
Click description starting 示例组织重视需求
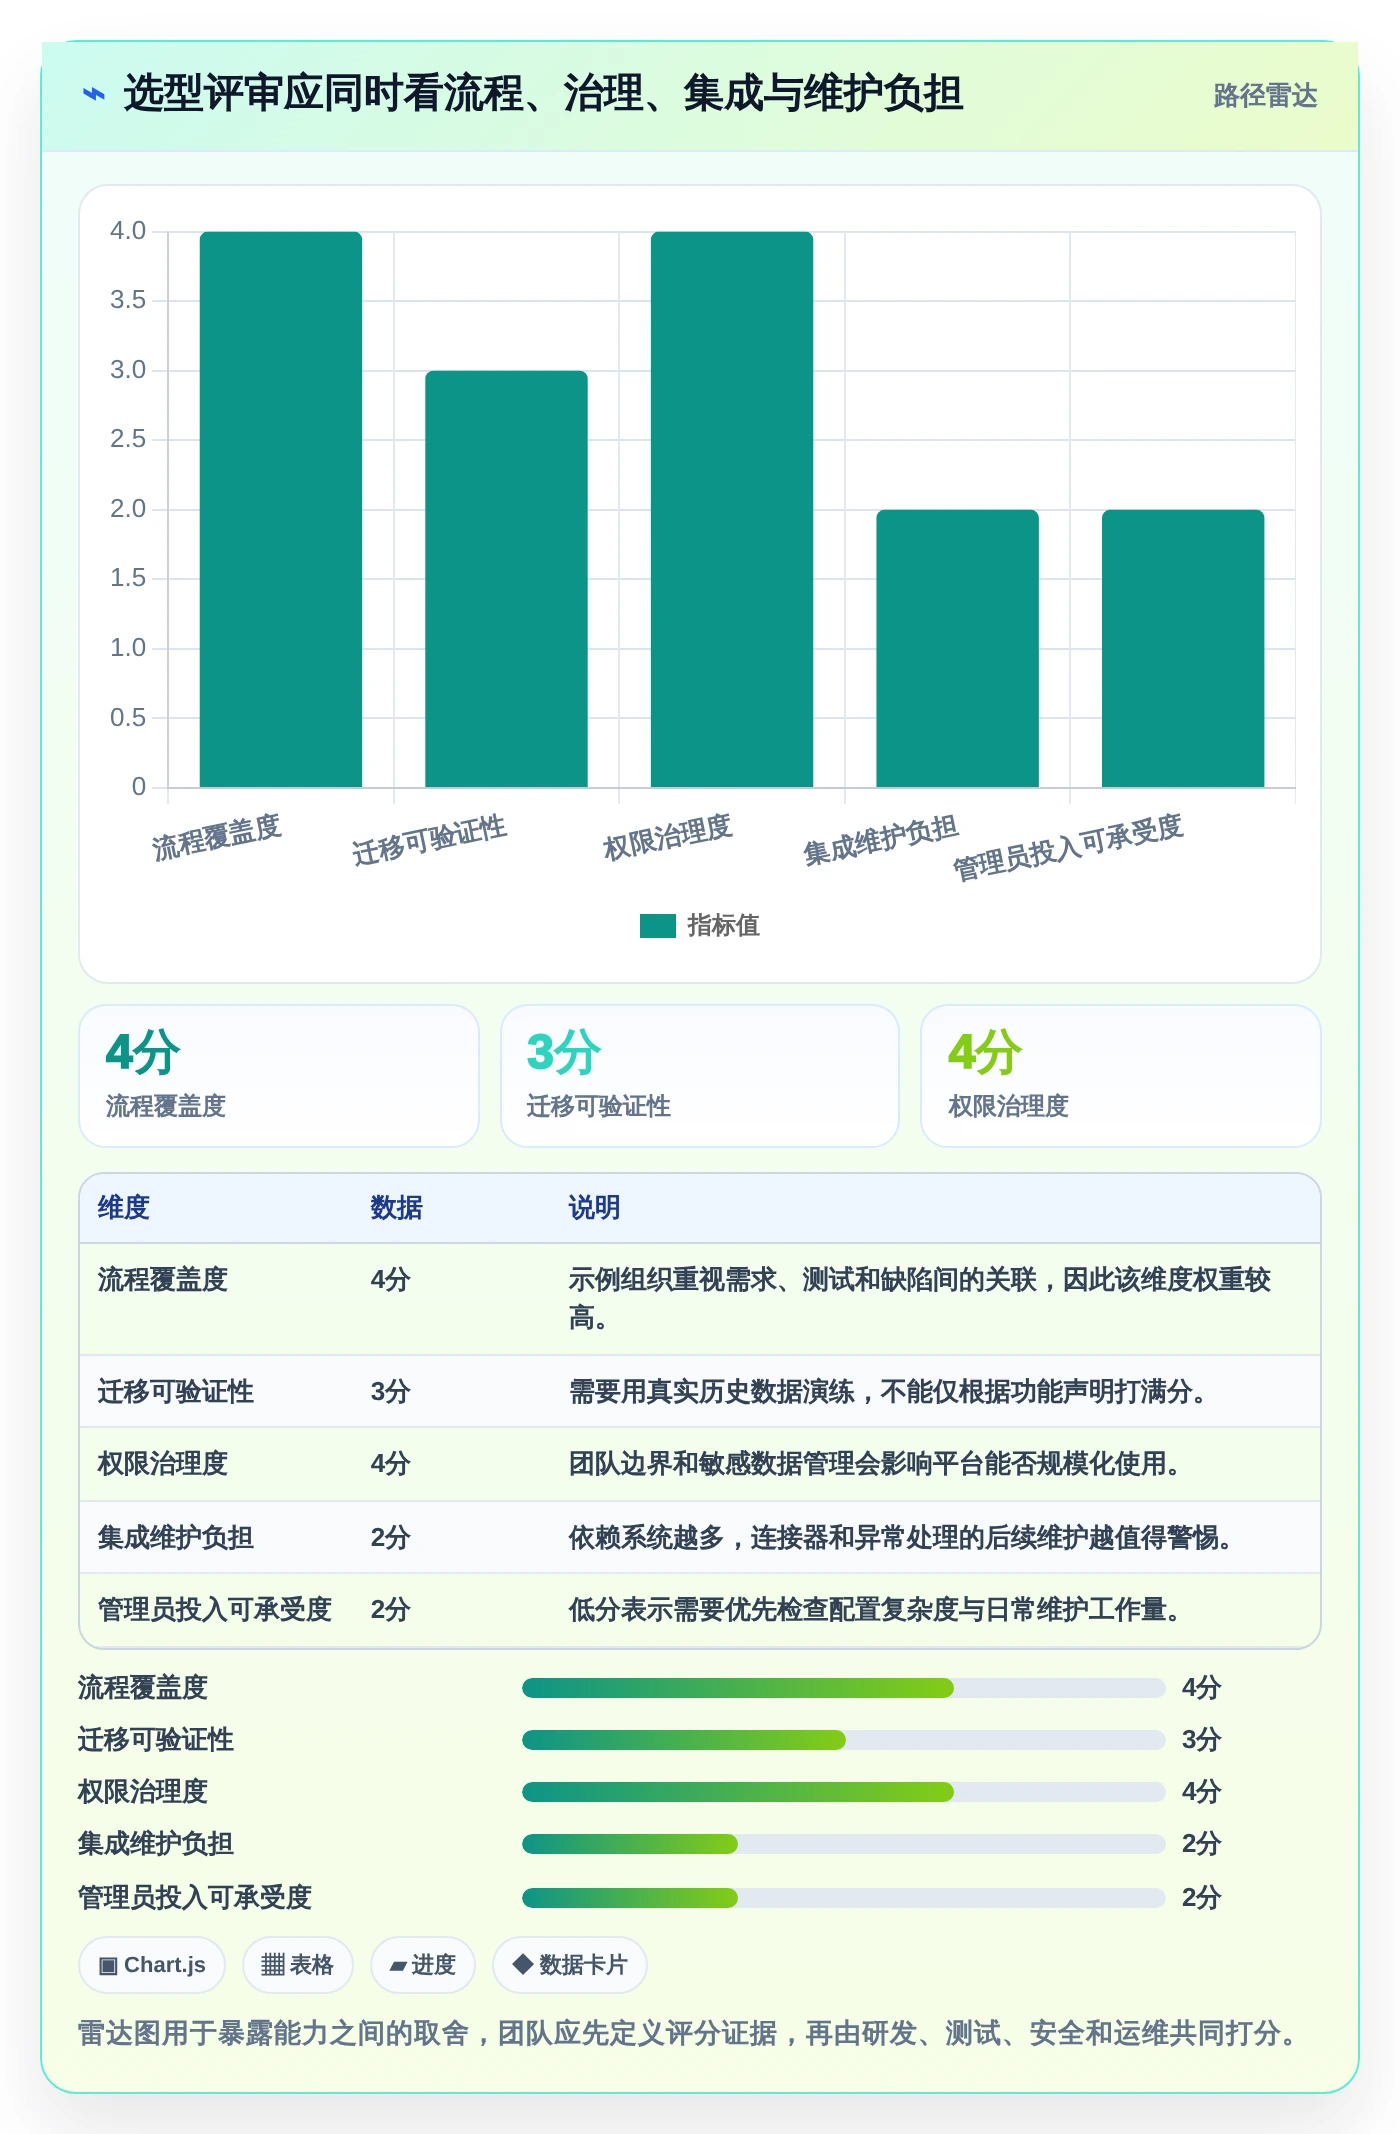(920, 1299)
